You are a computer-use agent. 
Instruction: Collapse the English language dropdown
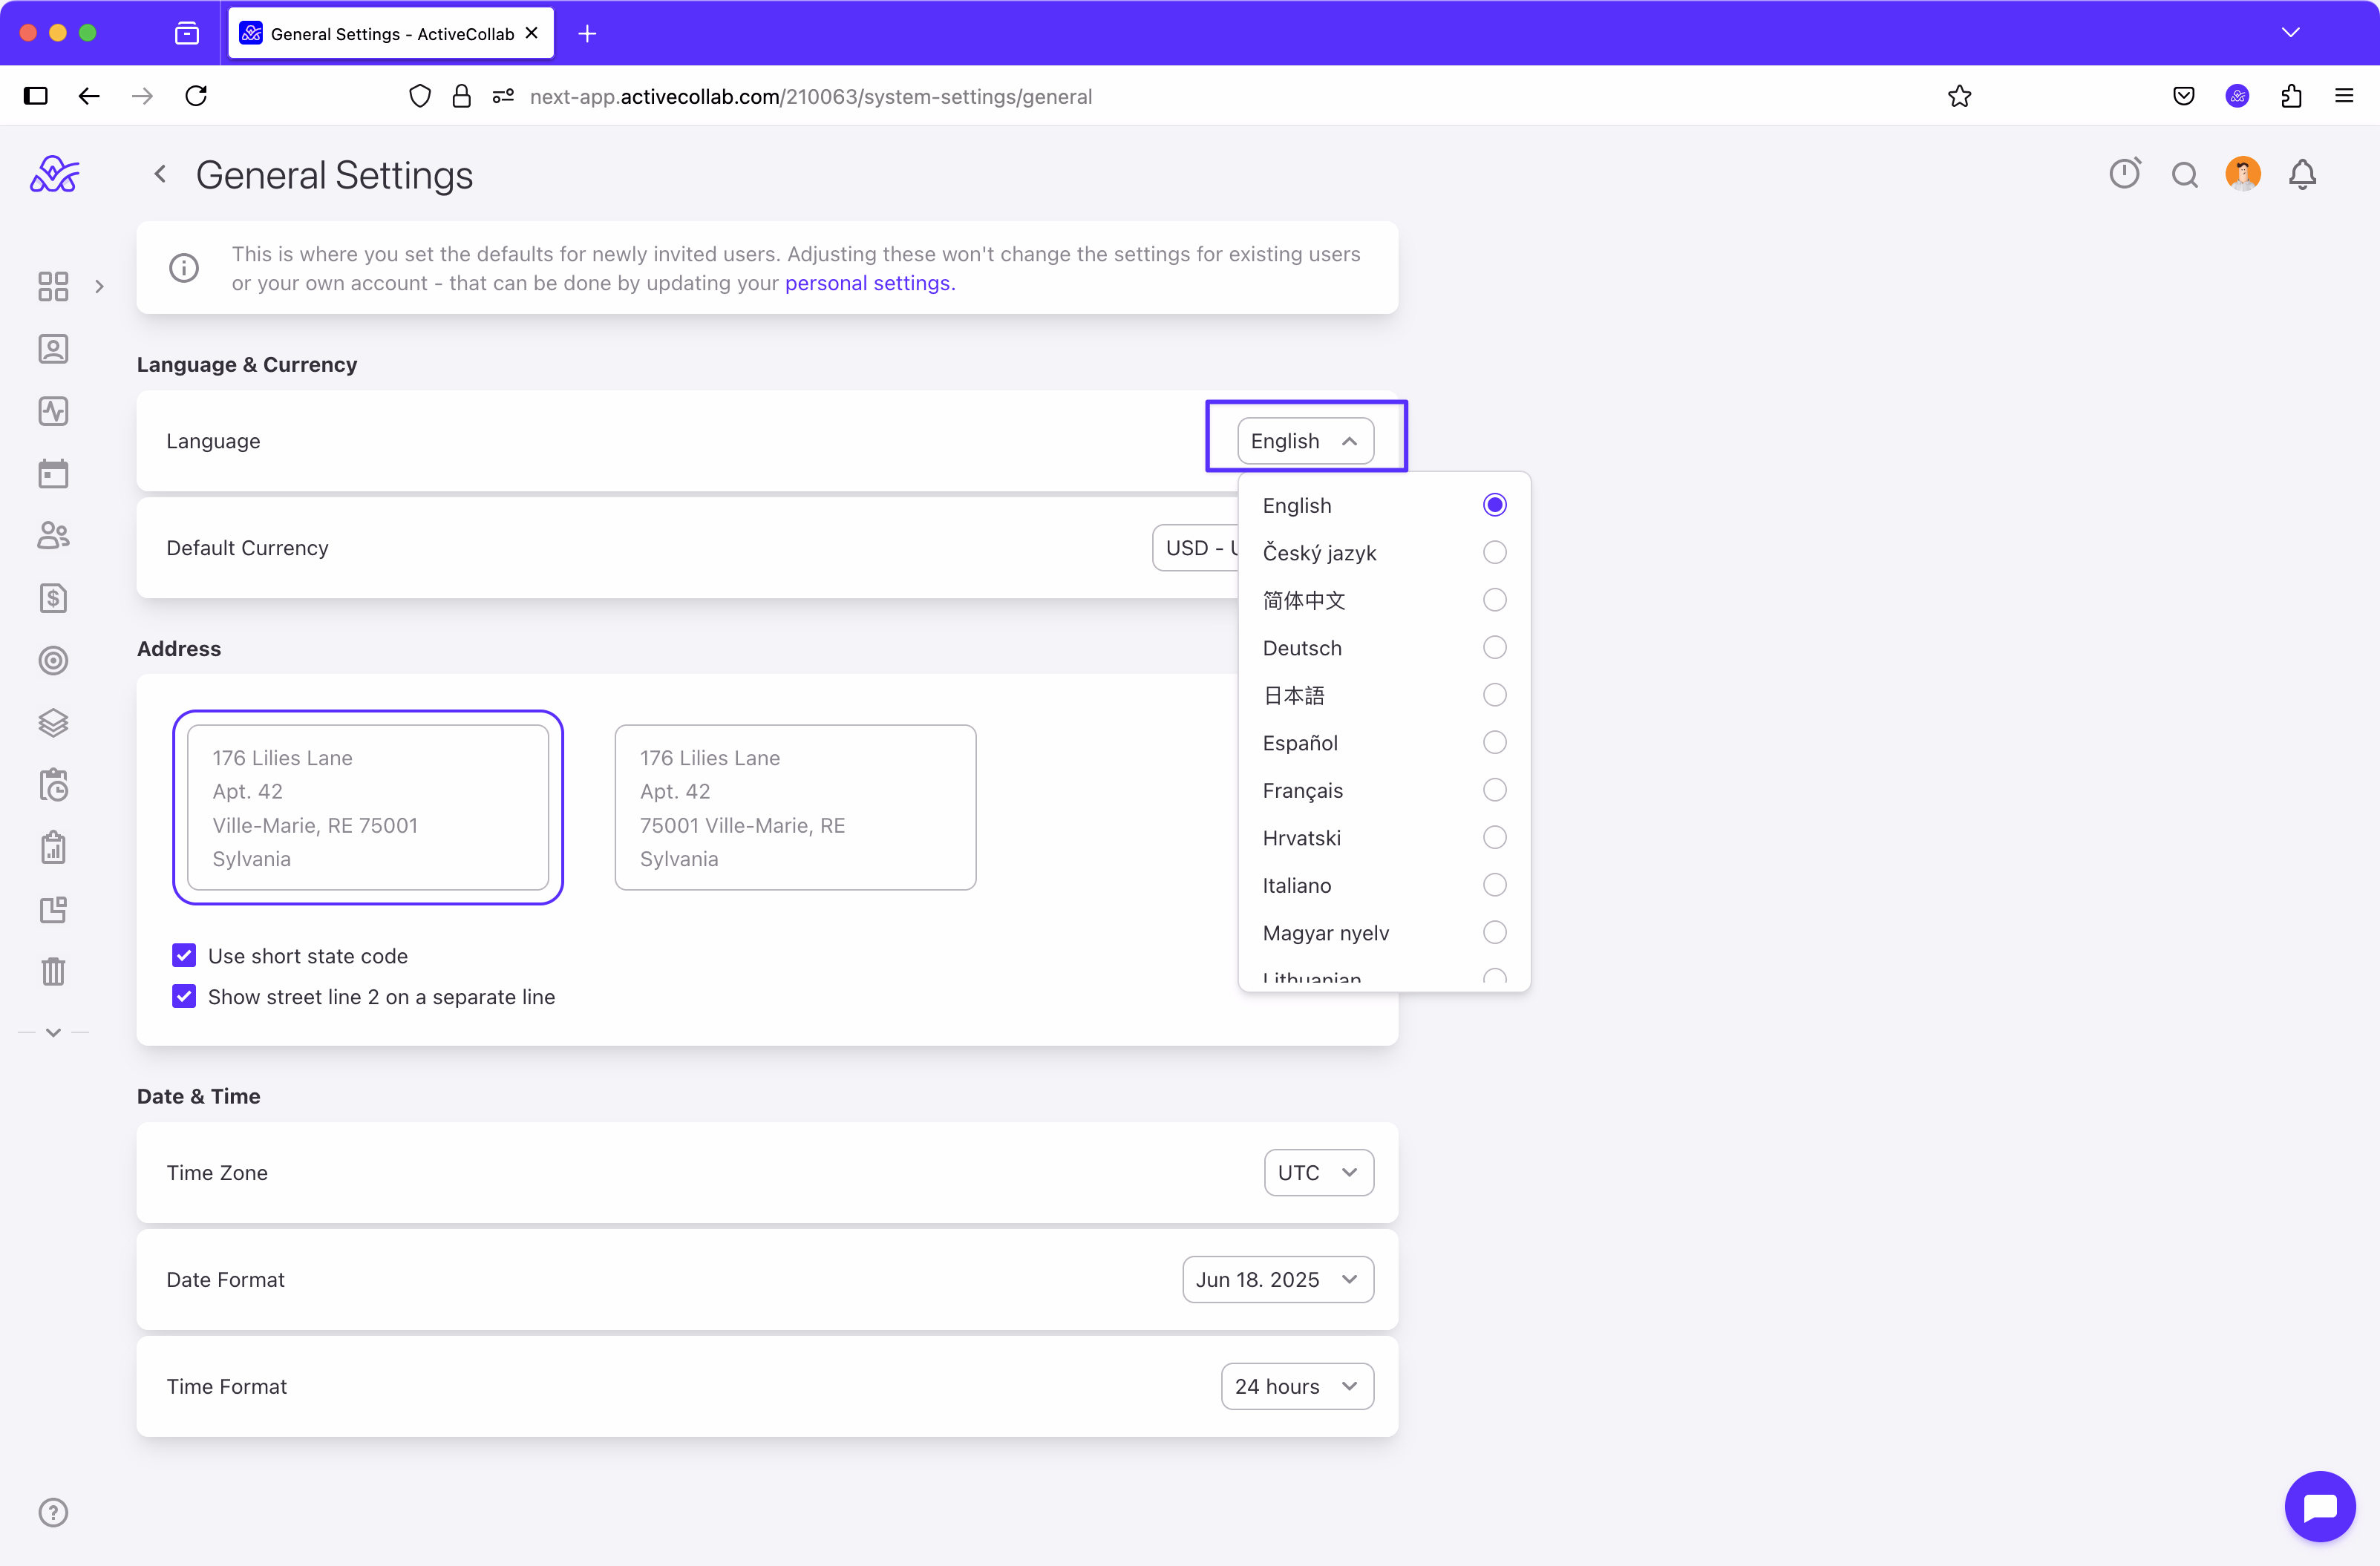tap(1305, 441)
